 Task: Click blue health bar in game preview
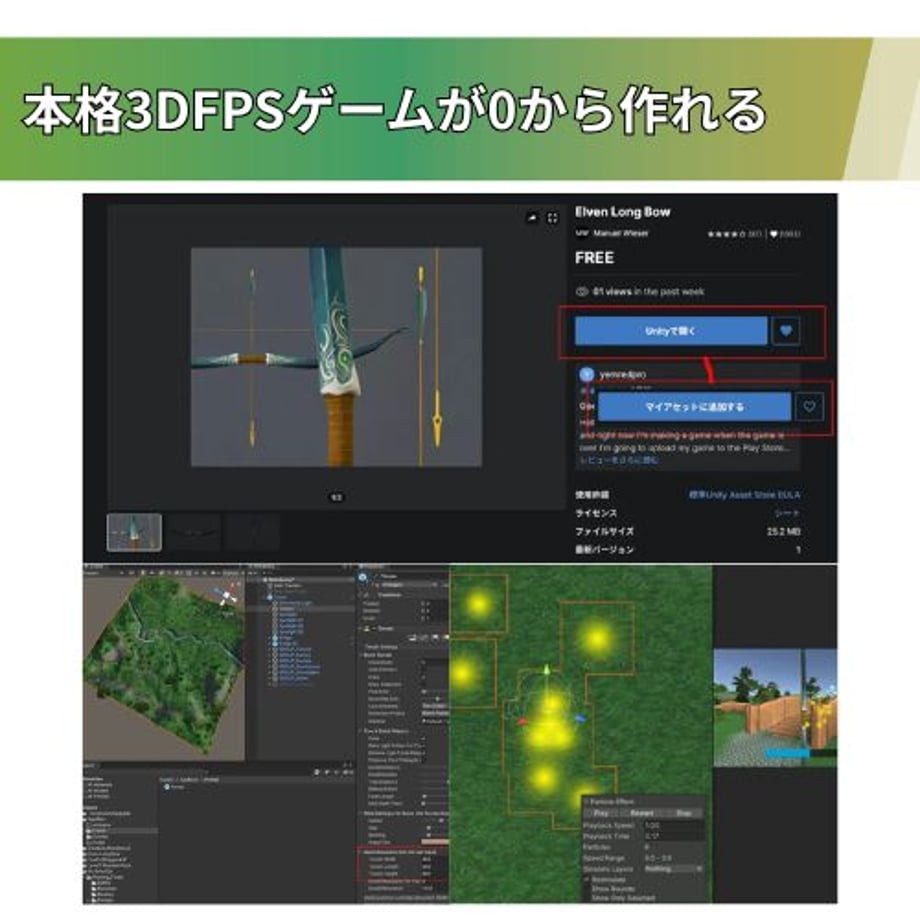tap(787, 753)
